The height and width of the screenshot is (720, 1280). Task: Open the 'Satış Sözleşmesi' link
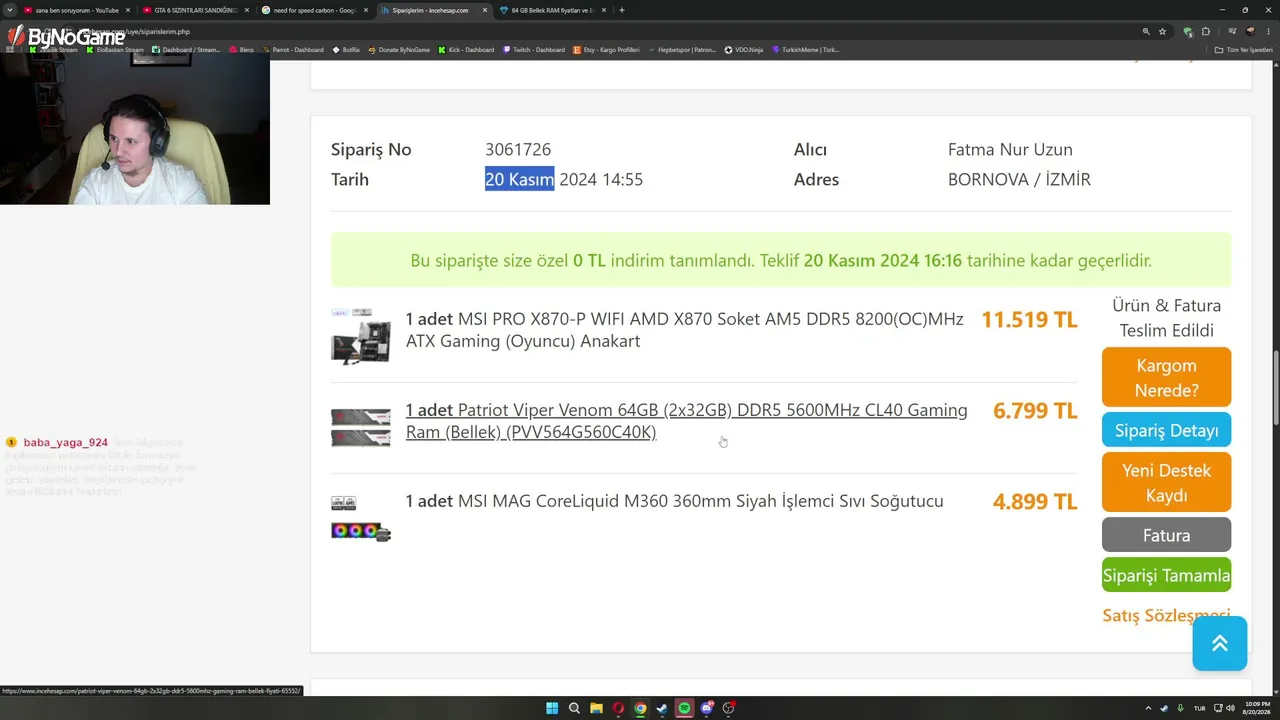coord(1166,615)
